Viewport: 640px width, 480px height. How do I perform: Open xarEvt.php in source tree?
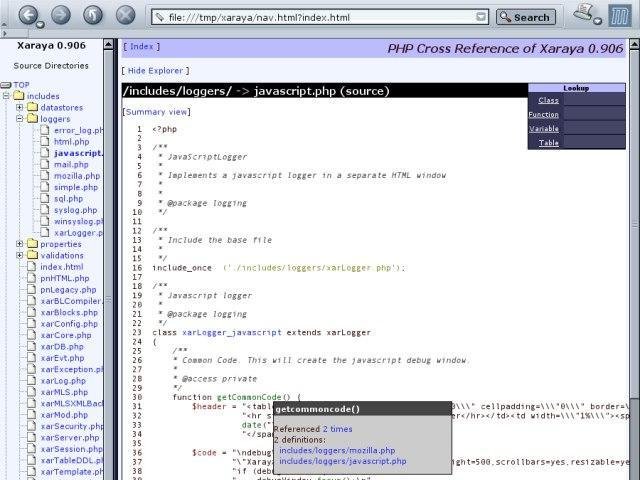pyautogui.click(x=62, y=358)
